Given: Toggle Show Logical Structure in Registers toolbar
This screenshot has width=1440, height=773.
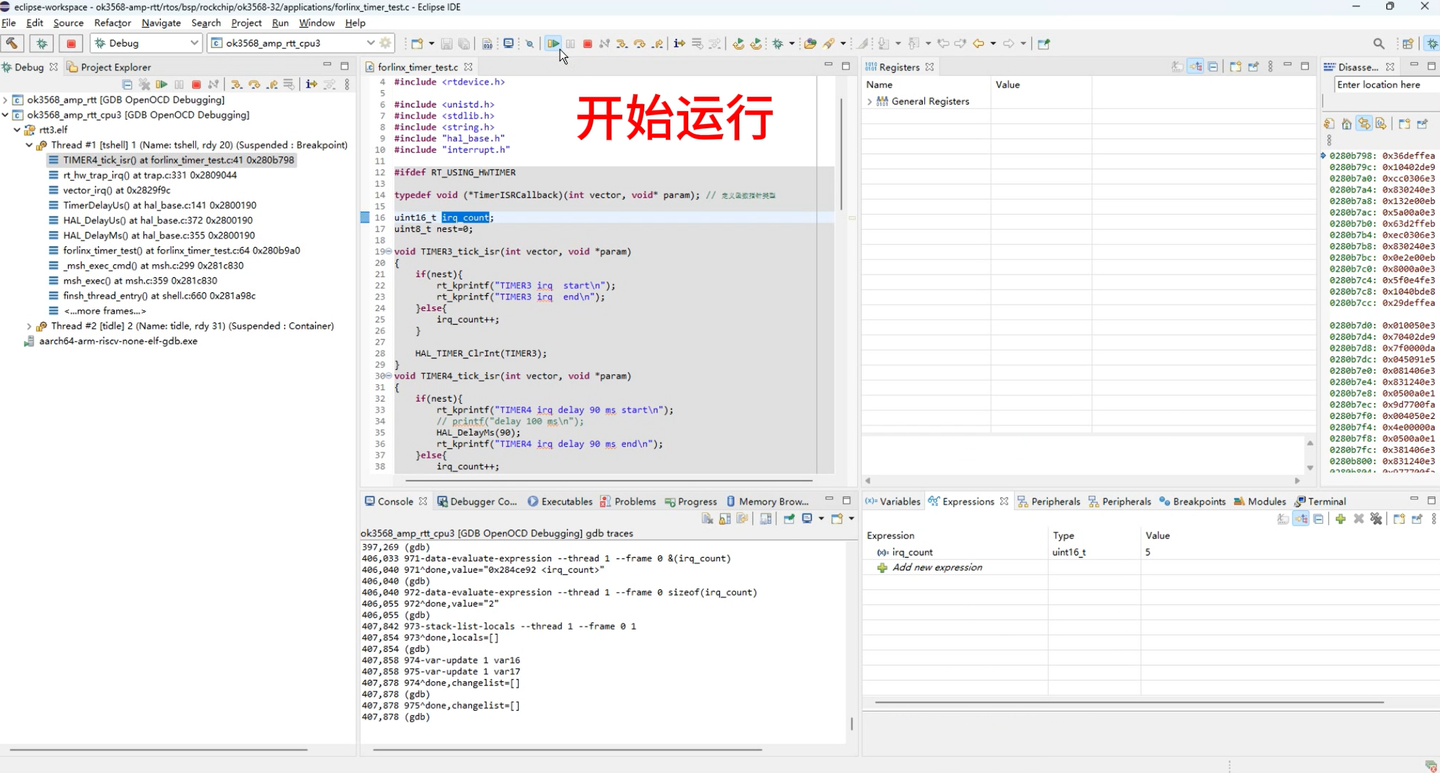Looking at the screenshot, I should (x=1195, y=67).
